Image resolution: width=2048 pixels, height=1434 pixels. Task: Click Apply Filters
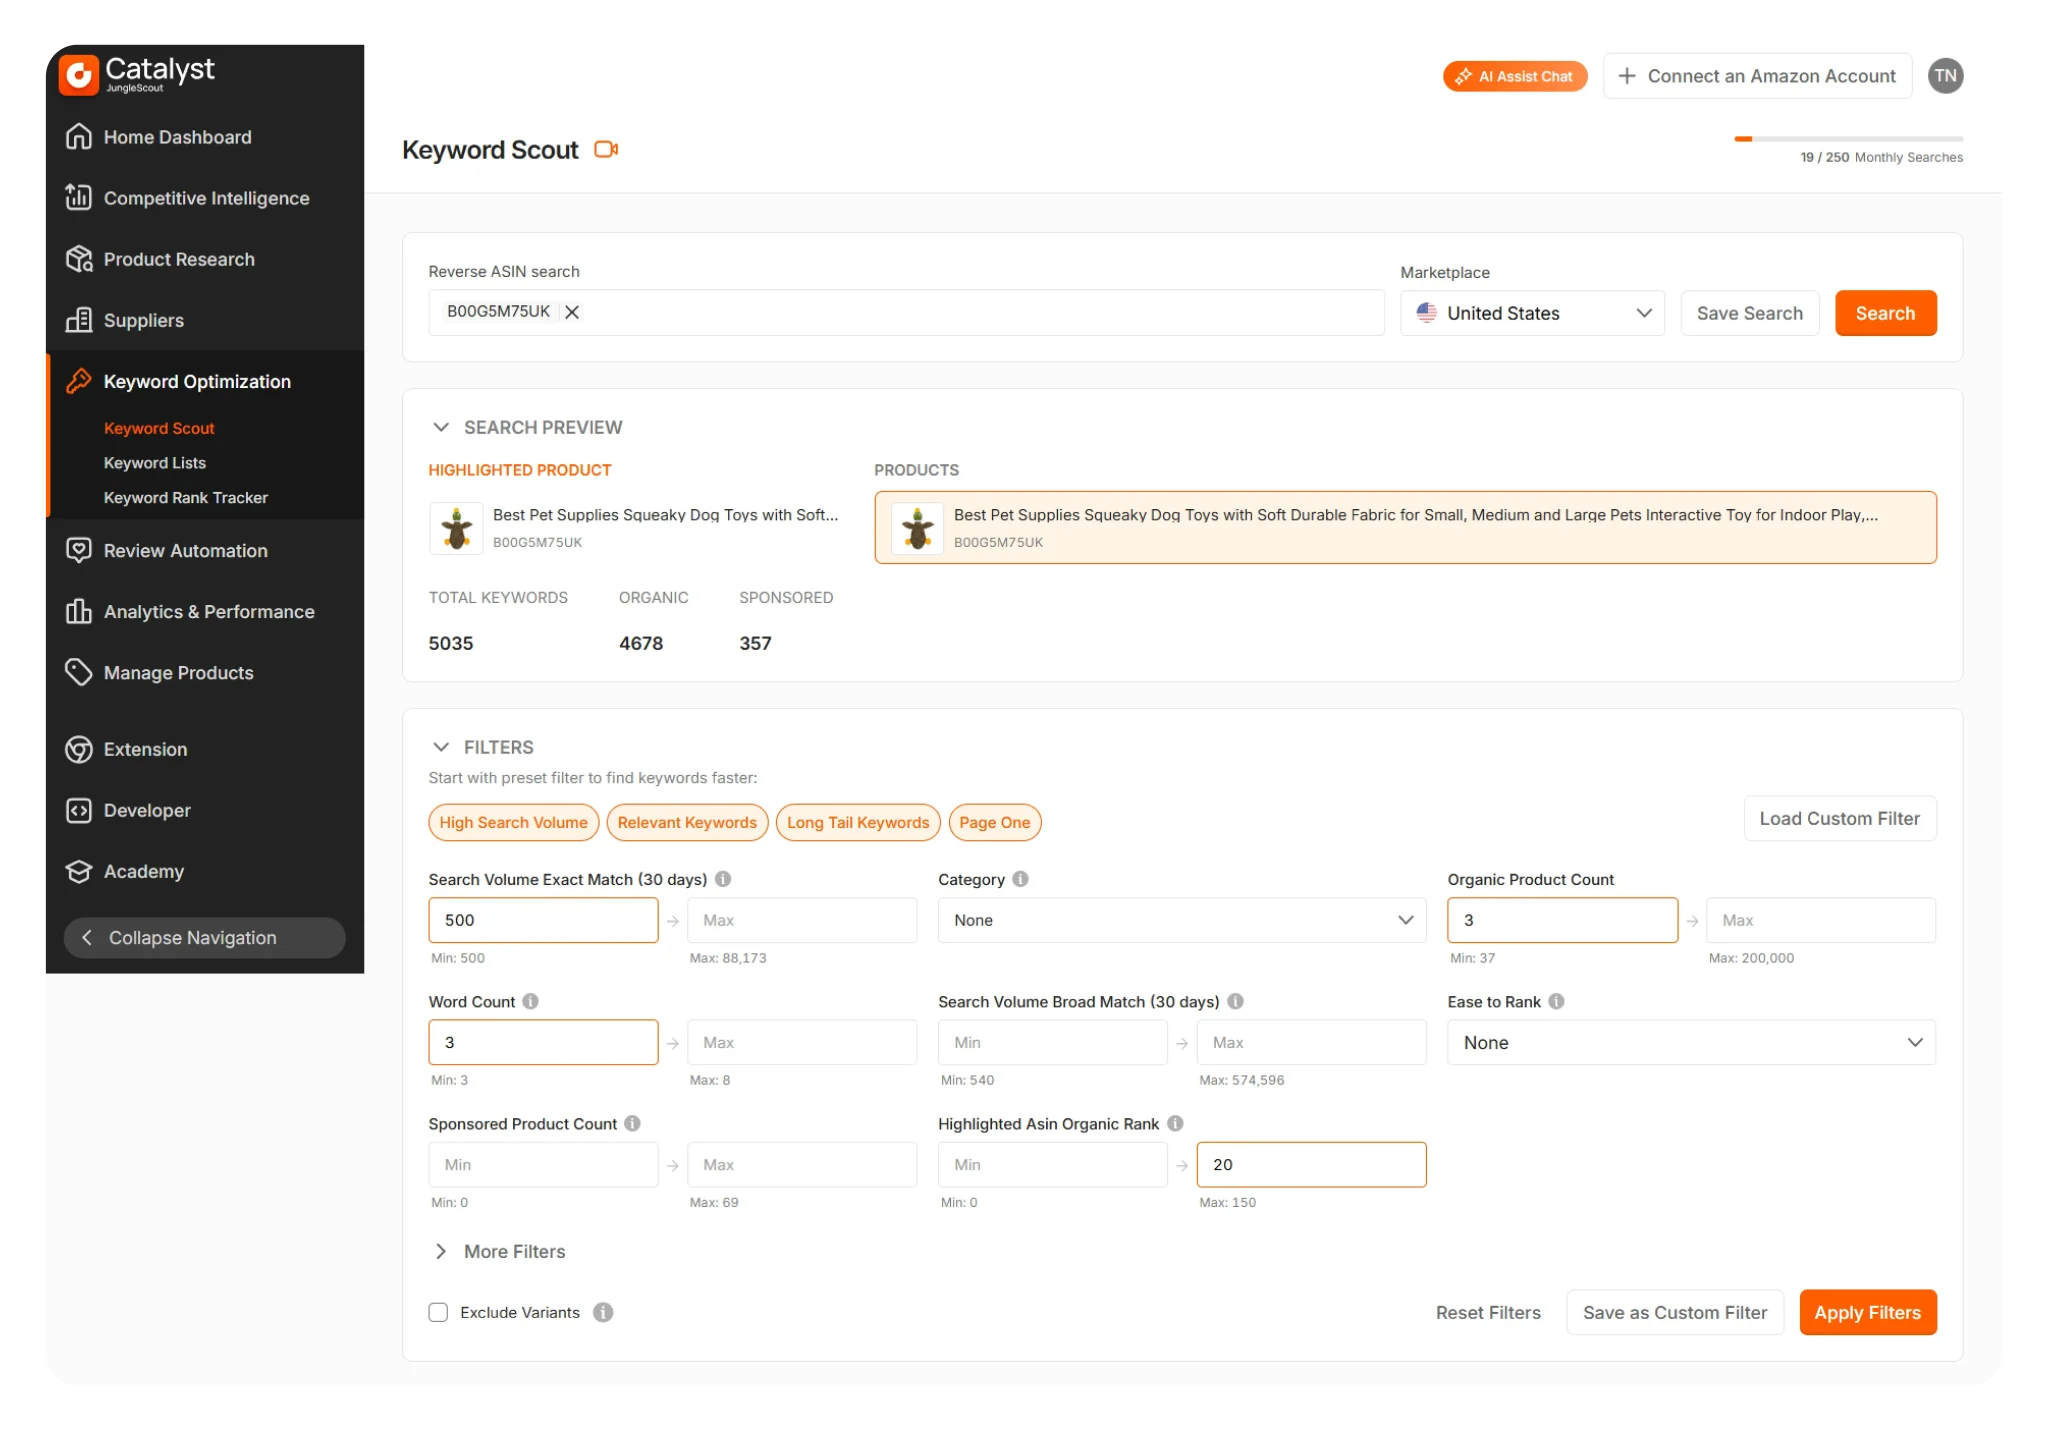click(1868, 1312)
